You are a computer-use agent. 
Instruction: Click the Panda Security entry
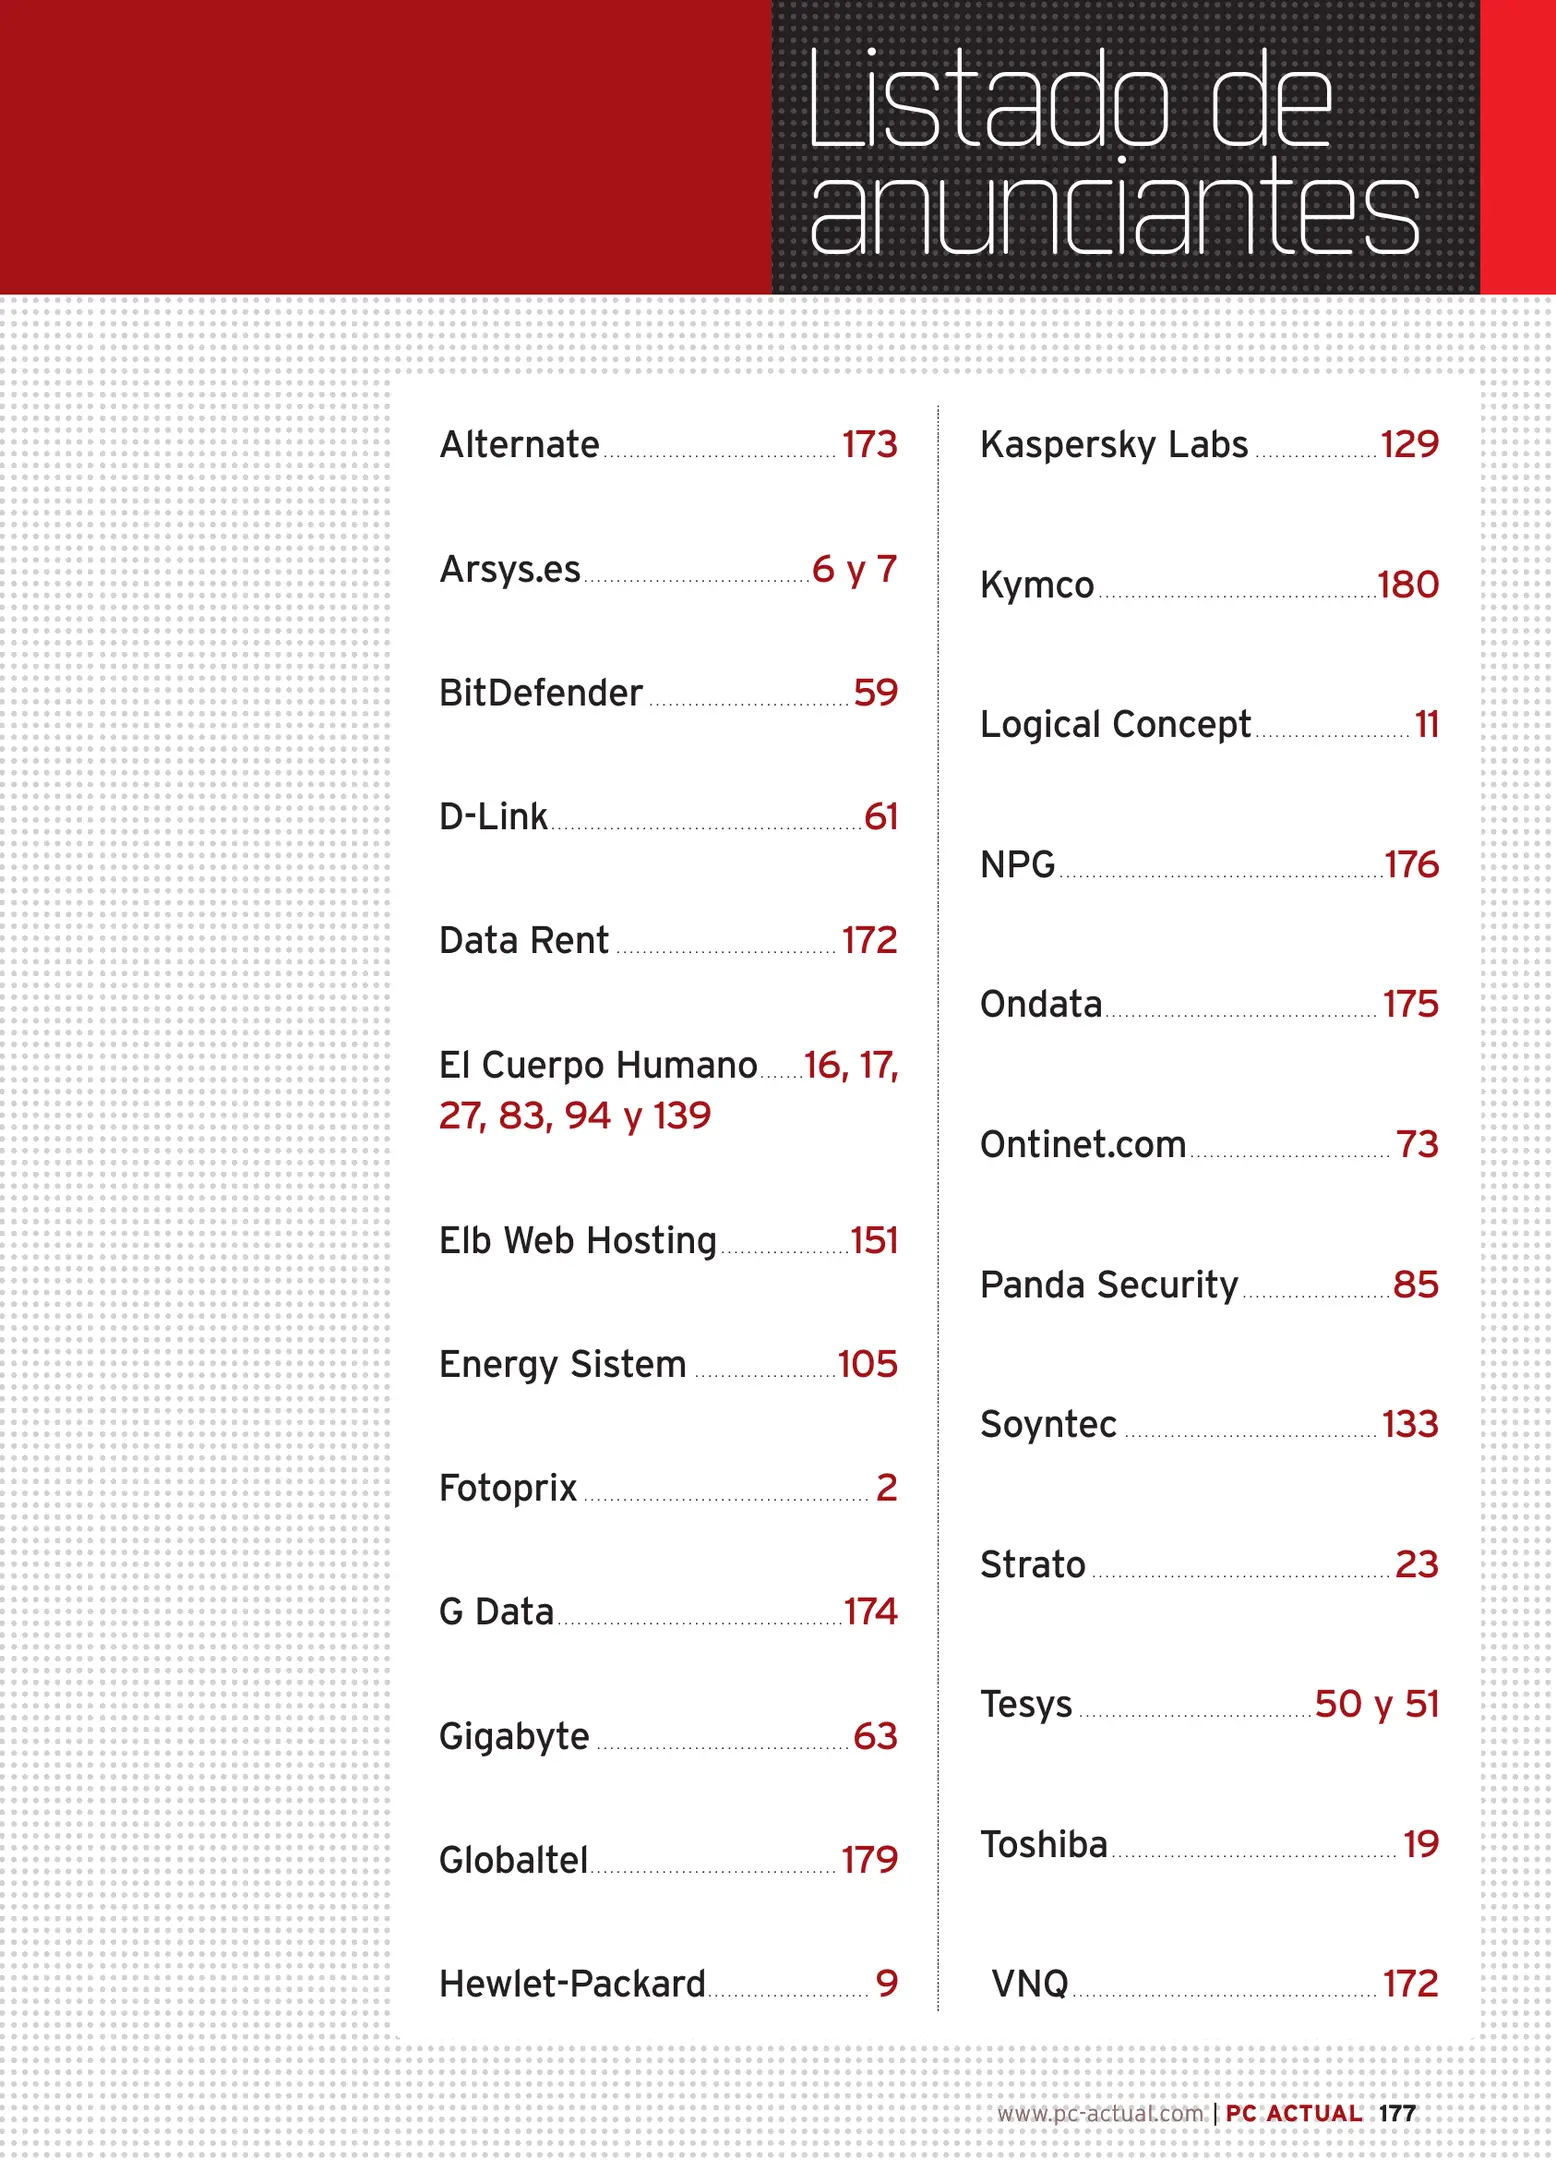[x=1109, y=1285]
